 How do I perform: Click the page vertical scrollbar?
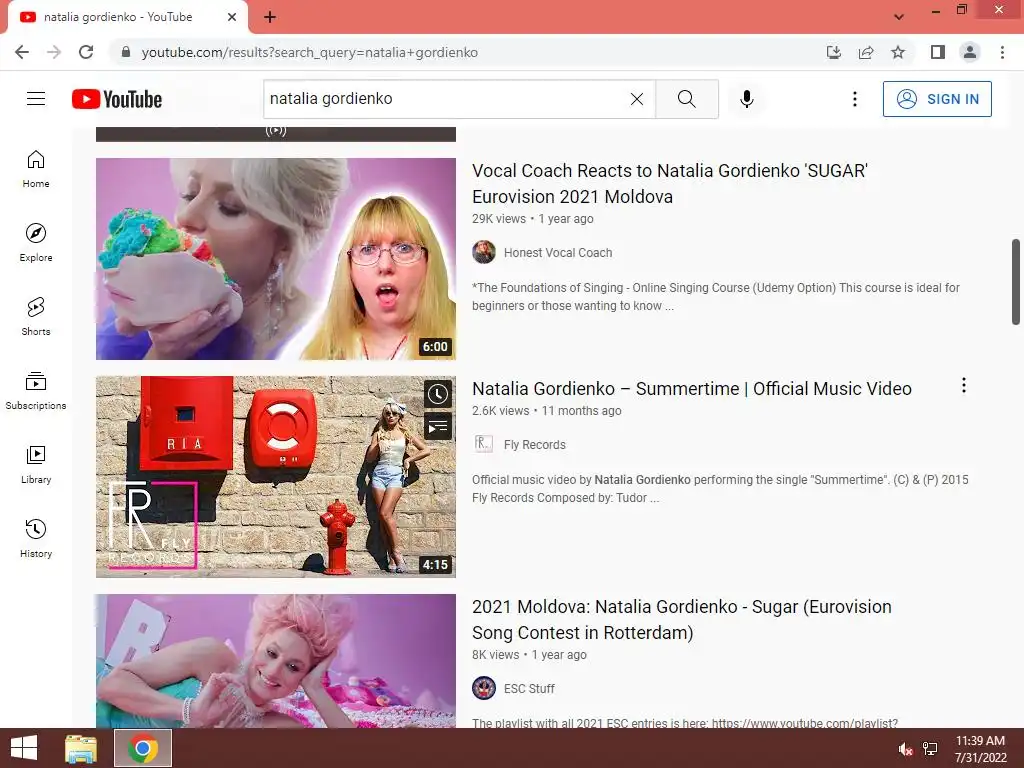click(1016, 281)
